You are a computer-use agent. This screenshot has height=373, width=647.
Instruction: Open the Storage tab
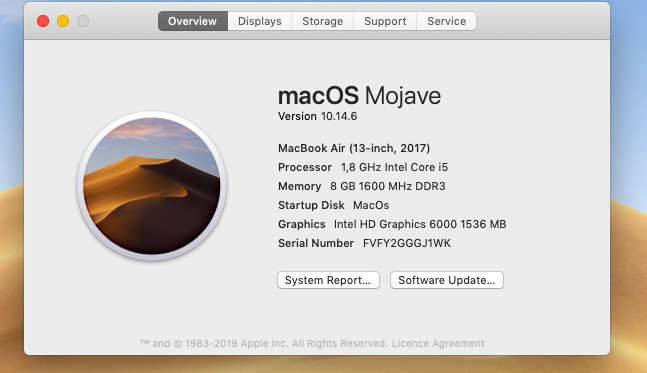click(323, 21)
